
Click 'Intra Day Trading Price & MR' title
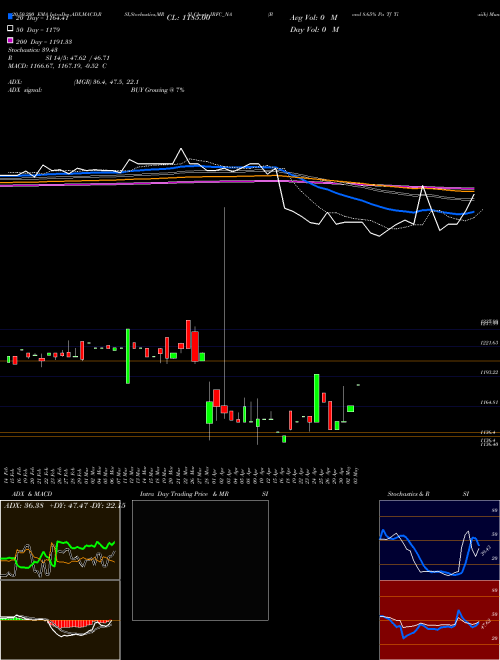(184, 494)
